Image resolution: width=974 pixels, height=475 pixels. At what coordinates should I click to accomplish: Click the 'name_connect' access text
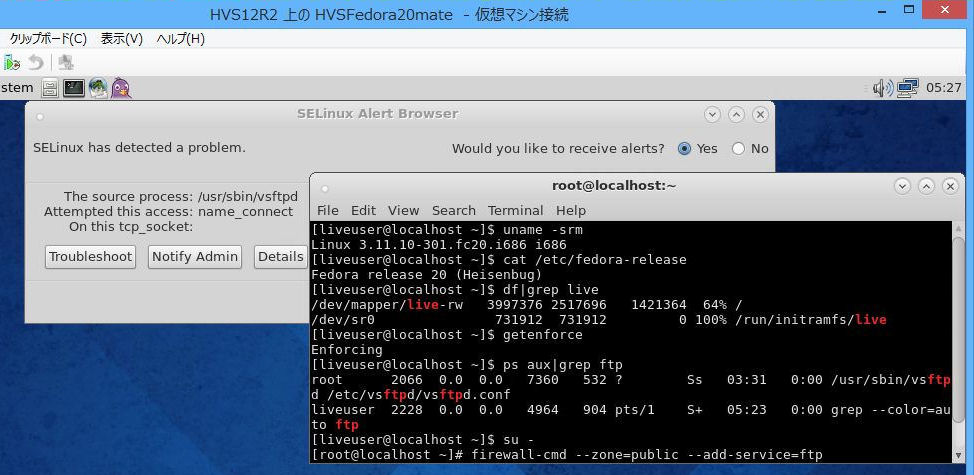[245, 212]
